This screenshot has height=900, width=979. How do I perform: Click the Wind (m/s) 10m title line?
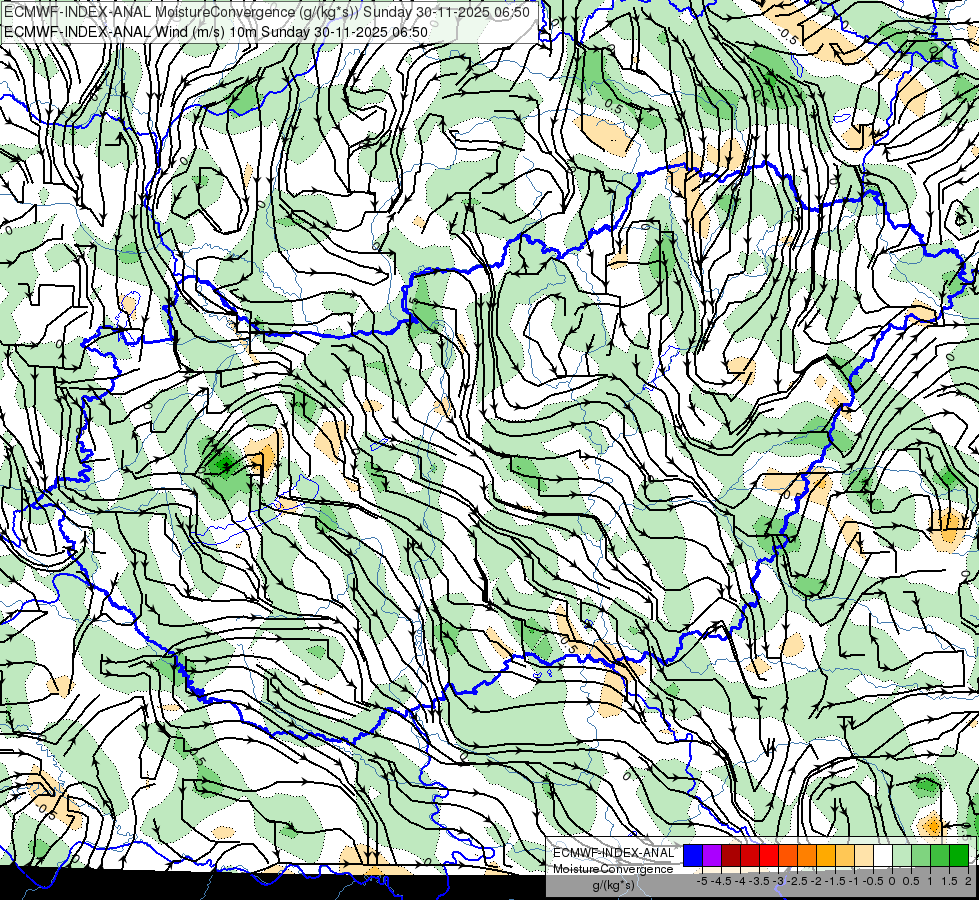pos(216,32)
